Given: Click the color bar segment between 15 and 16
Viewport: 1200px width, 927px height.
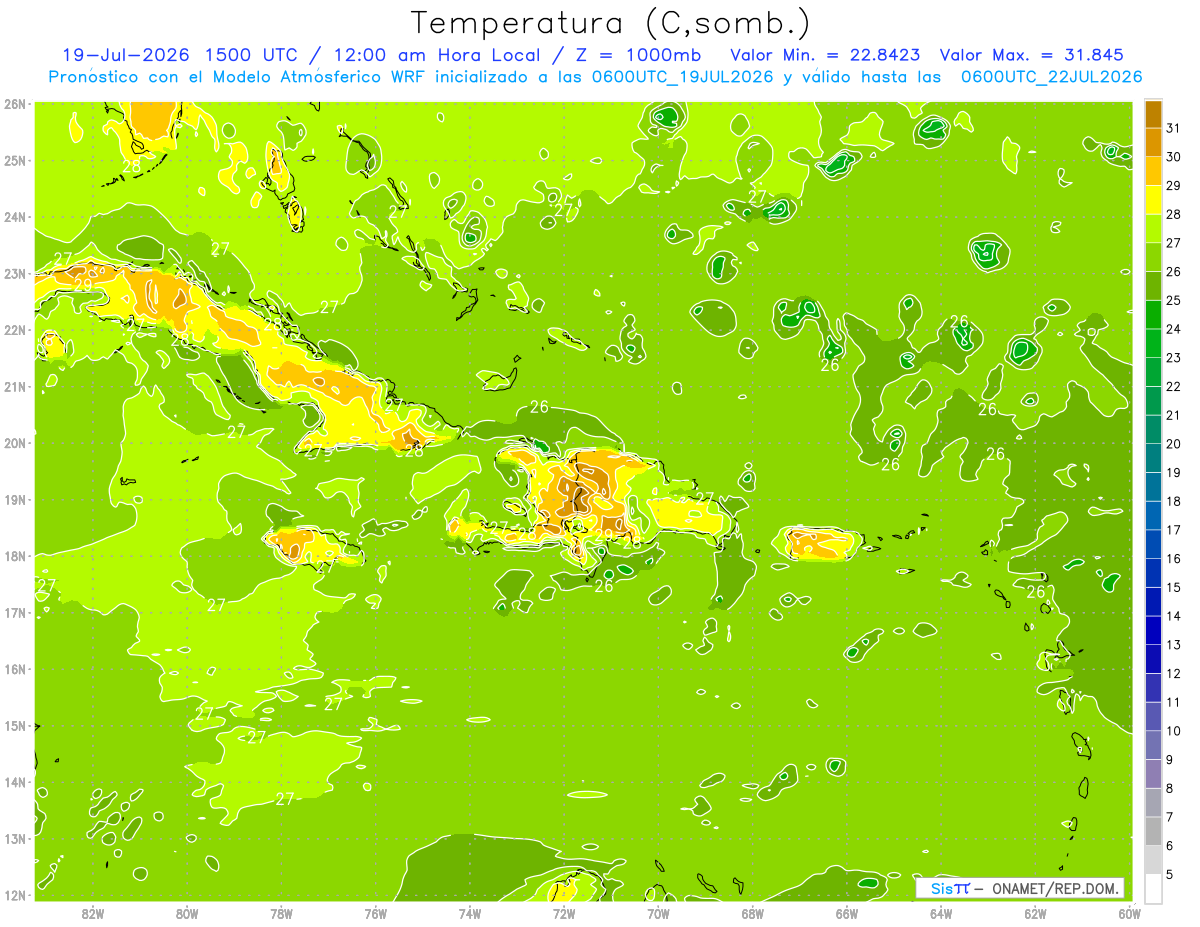Looking at the screenshot, I should [1153, 572].
